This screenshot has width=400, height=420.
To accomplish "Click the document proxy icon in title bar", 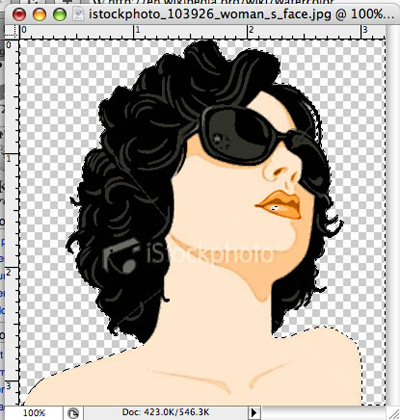I will click(79, 15).
